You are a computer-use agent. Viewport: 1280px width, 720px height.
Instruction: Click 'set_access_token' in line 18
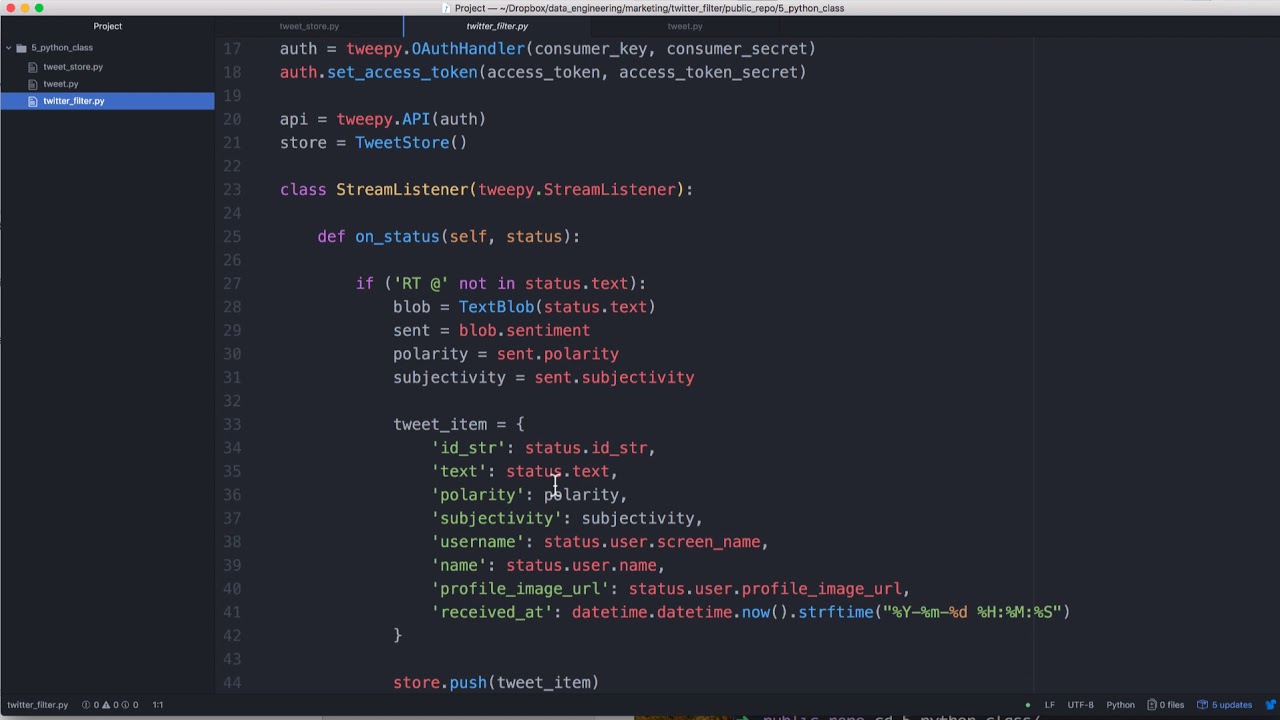tap(402, 72)
